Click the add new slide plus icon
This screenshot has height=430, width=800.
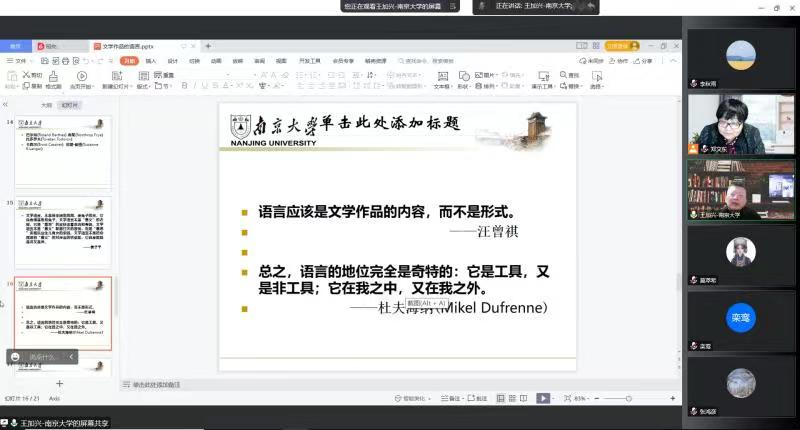59,383
